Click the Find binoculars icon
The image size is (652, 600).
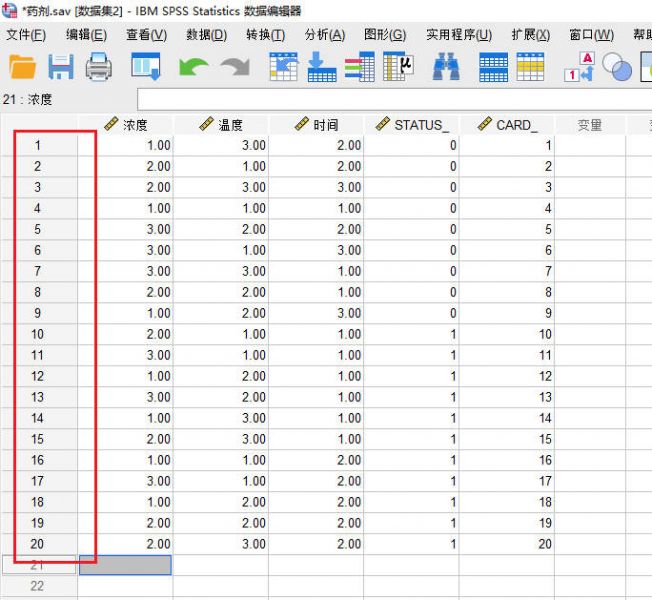pos(446,67)
